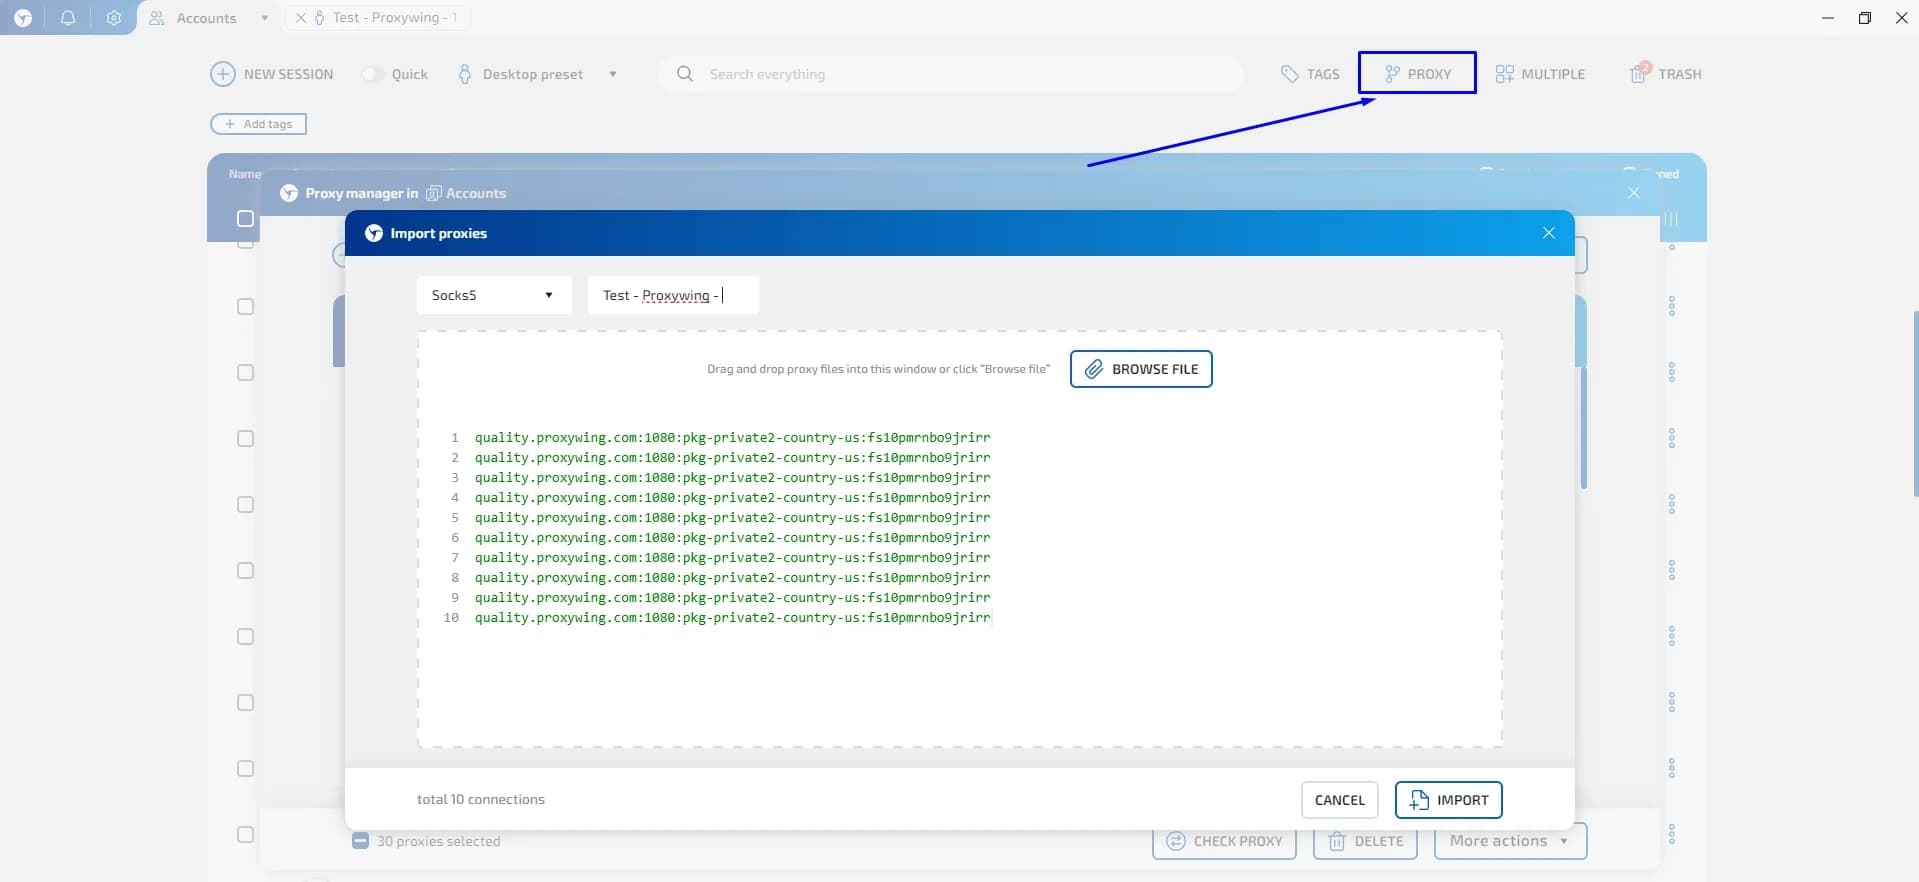Switch to the Test - Proxywing - 1 tab
The image size is (1919, 882).
click(394, 18)
